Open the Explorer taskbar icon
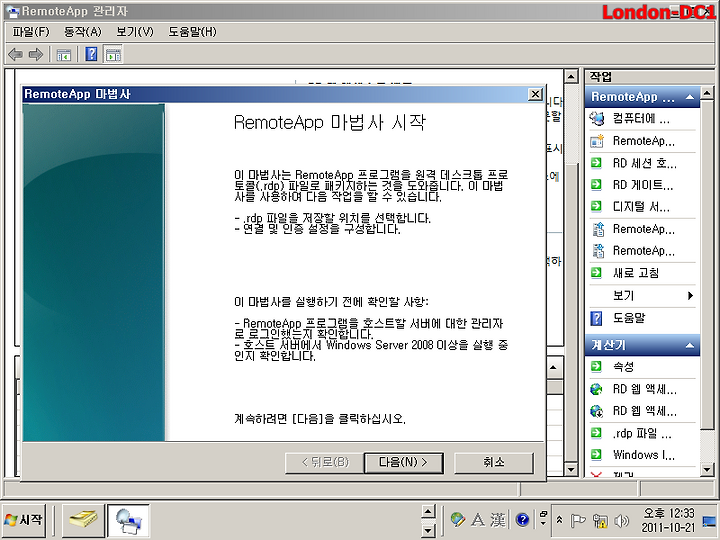The height and width of the screenshot is (540, 720). pos(83,521)
